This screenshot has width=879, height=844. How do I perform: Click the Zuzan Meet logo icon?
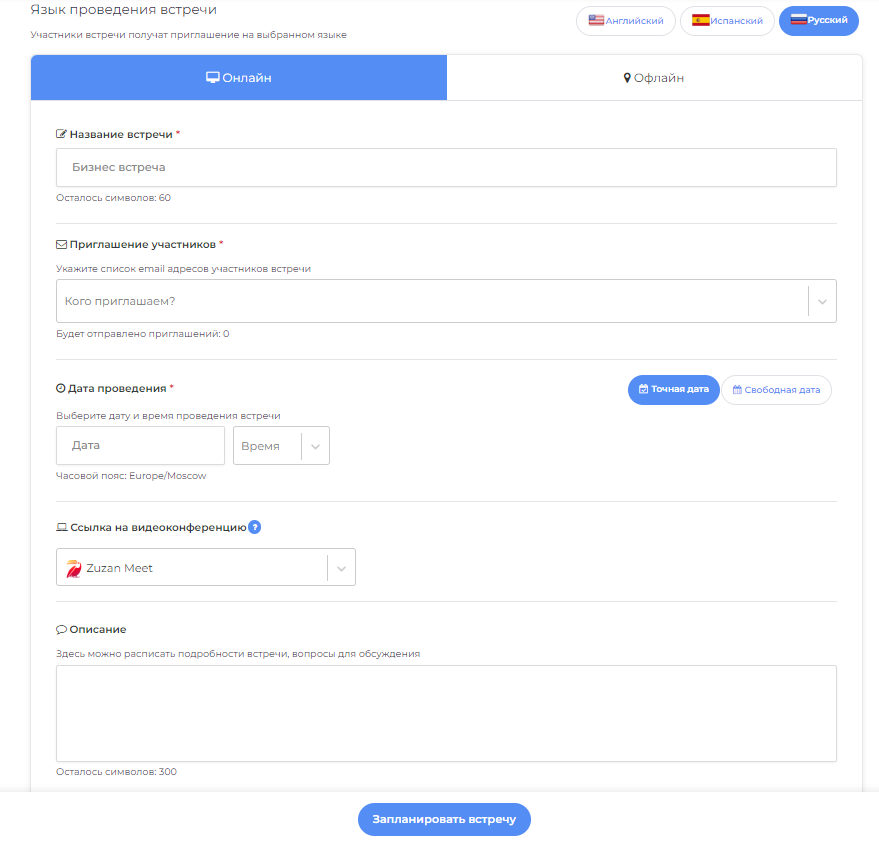73,568
